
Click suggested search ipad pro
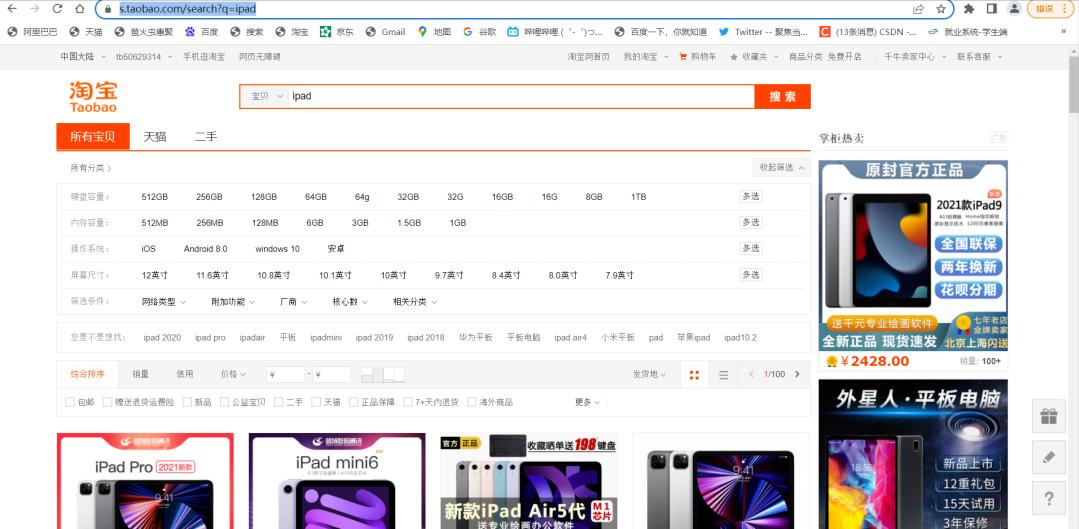pyautogui.click(x=210, y=338)
